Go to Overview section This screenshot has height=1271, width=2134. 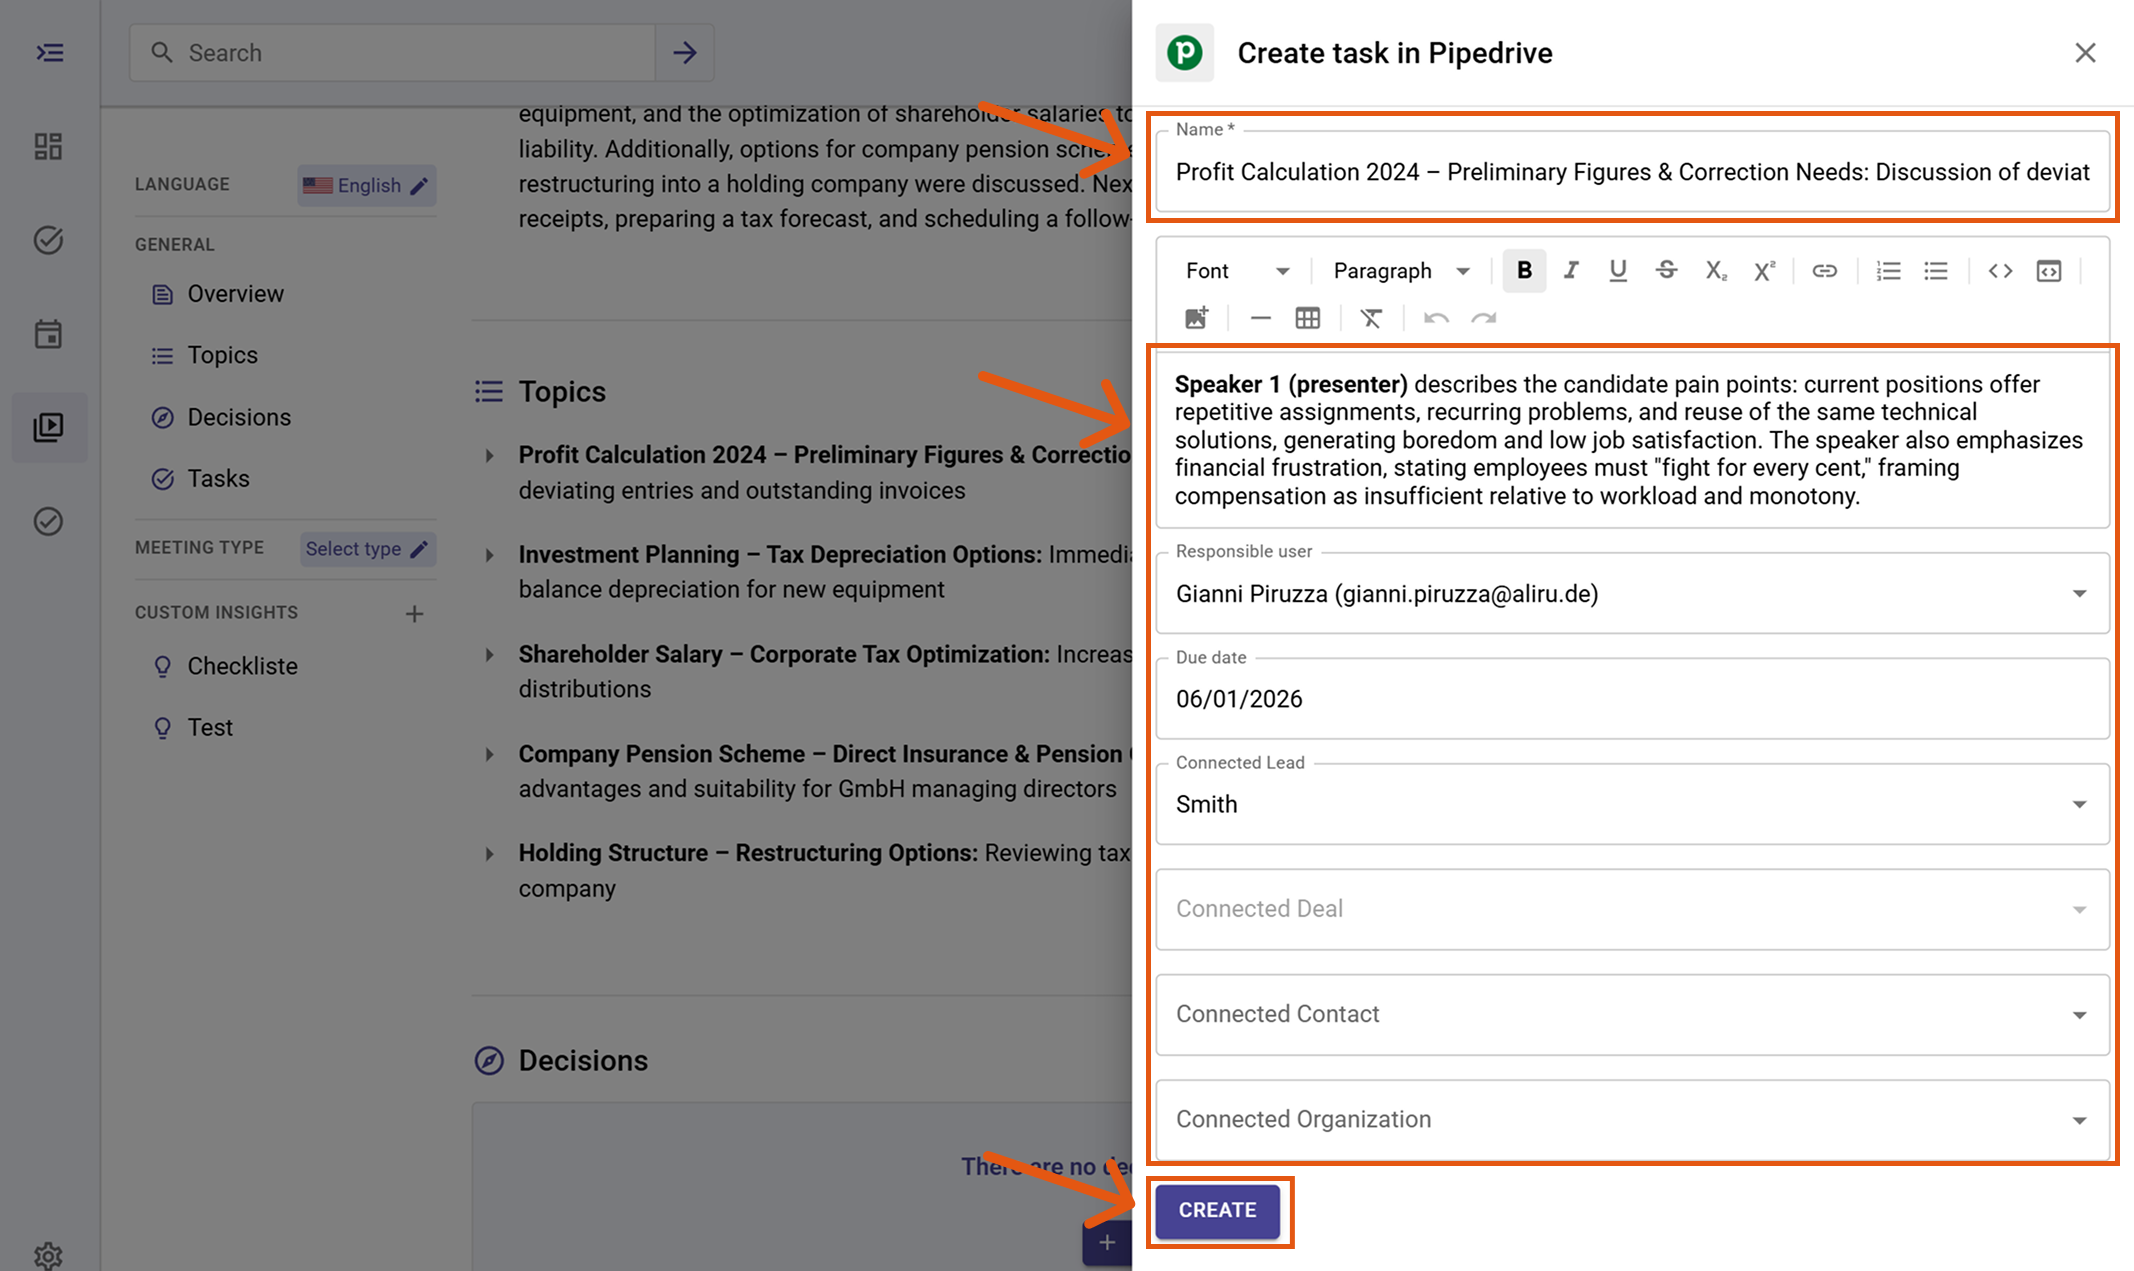point(217,294)
